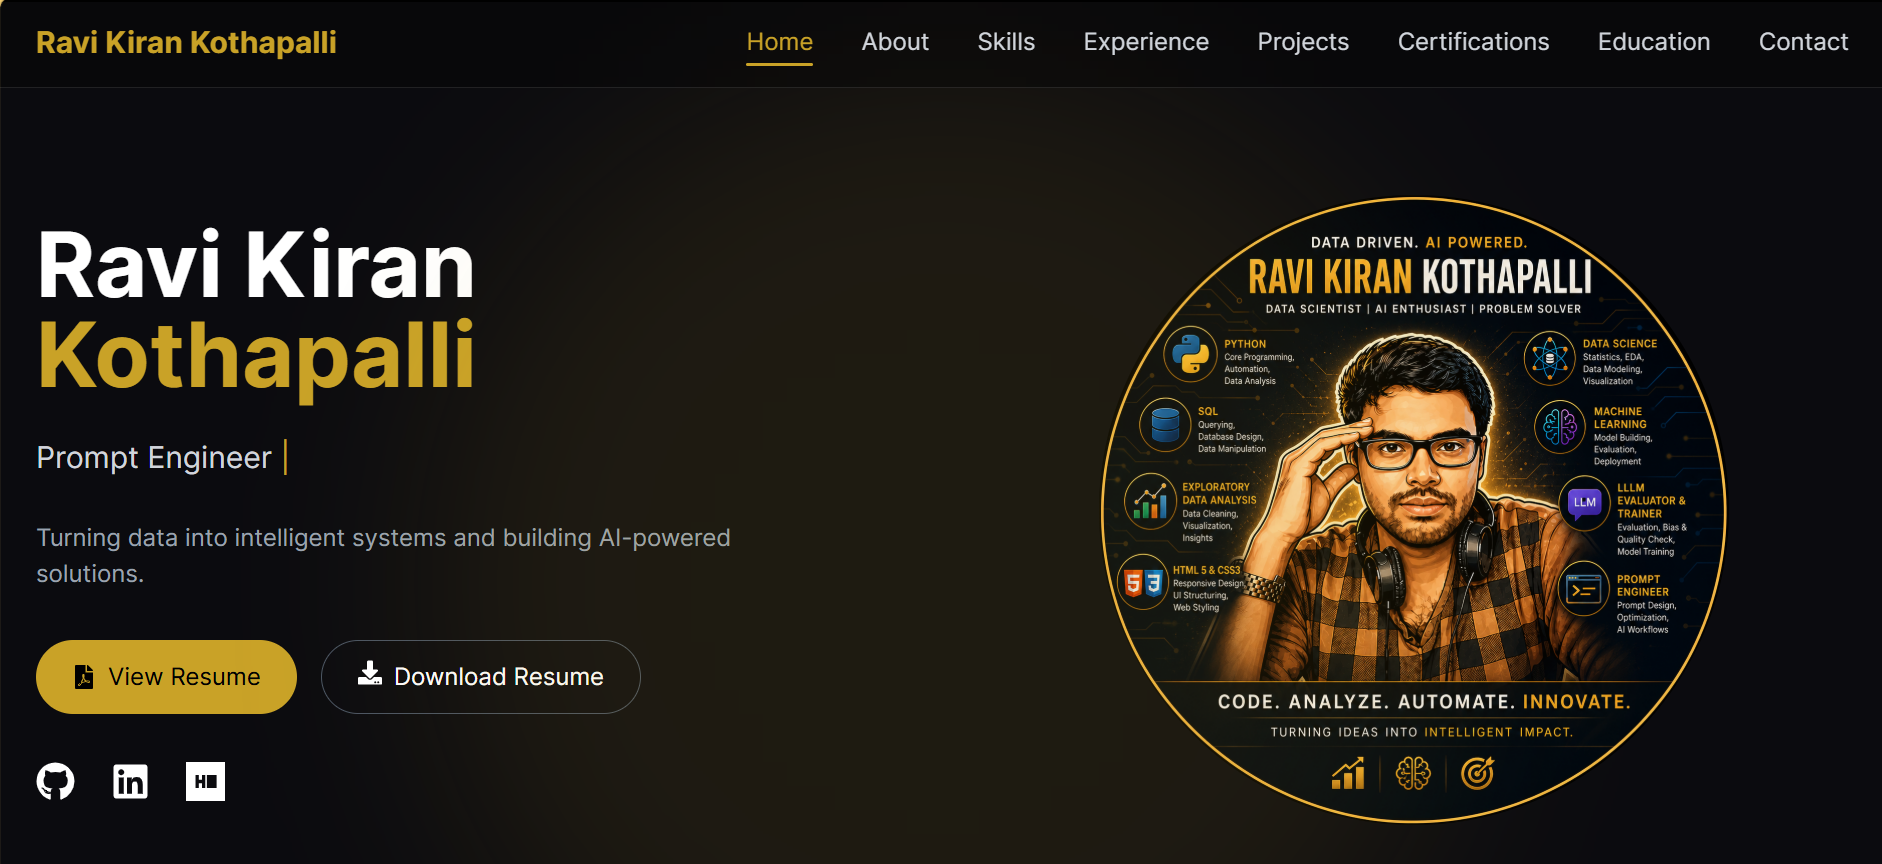The image size is (1882, 864).
Task: Click the "Prompt Engineer" typed role text
Action: coord(154,457)
